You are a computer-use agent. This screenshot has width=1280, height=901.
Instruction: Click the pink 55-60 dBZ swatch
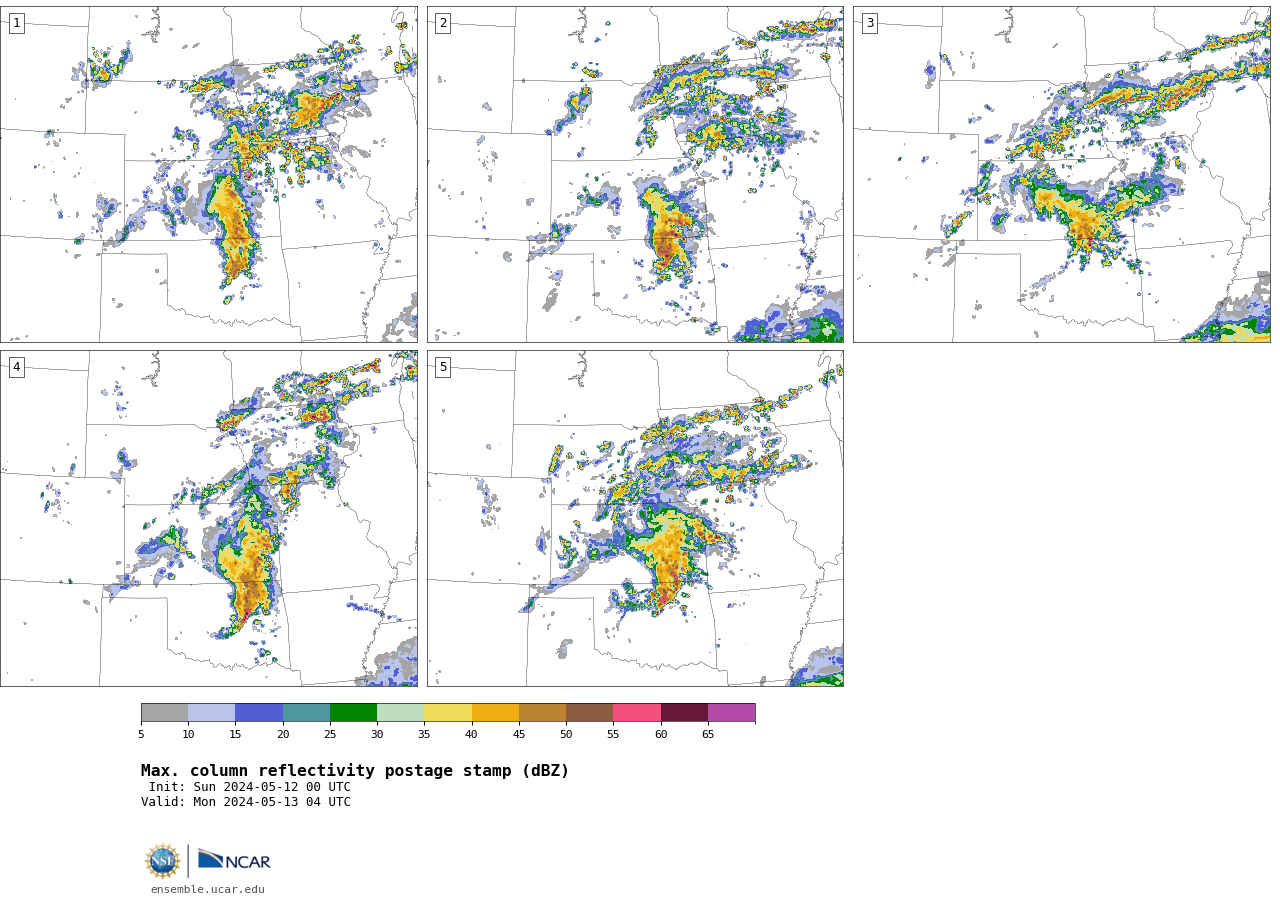point(637,712)
